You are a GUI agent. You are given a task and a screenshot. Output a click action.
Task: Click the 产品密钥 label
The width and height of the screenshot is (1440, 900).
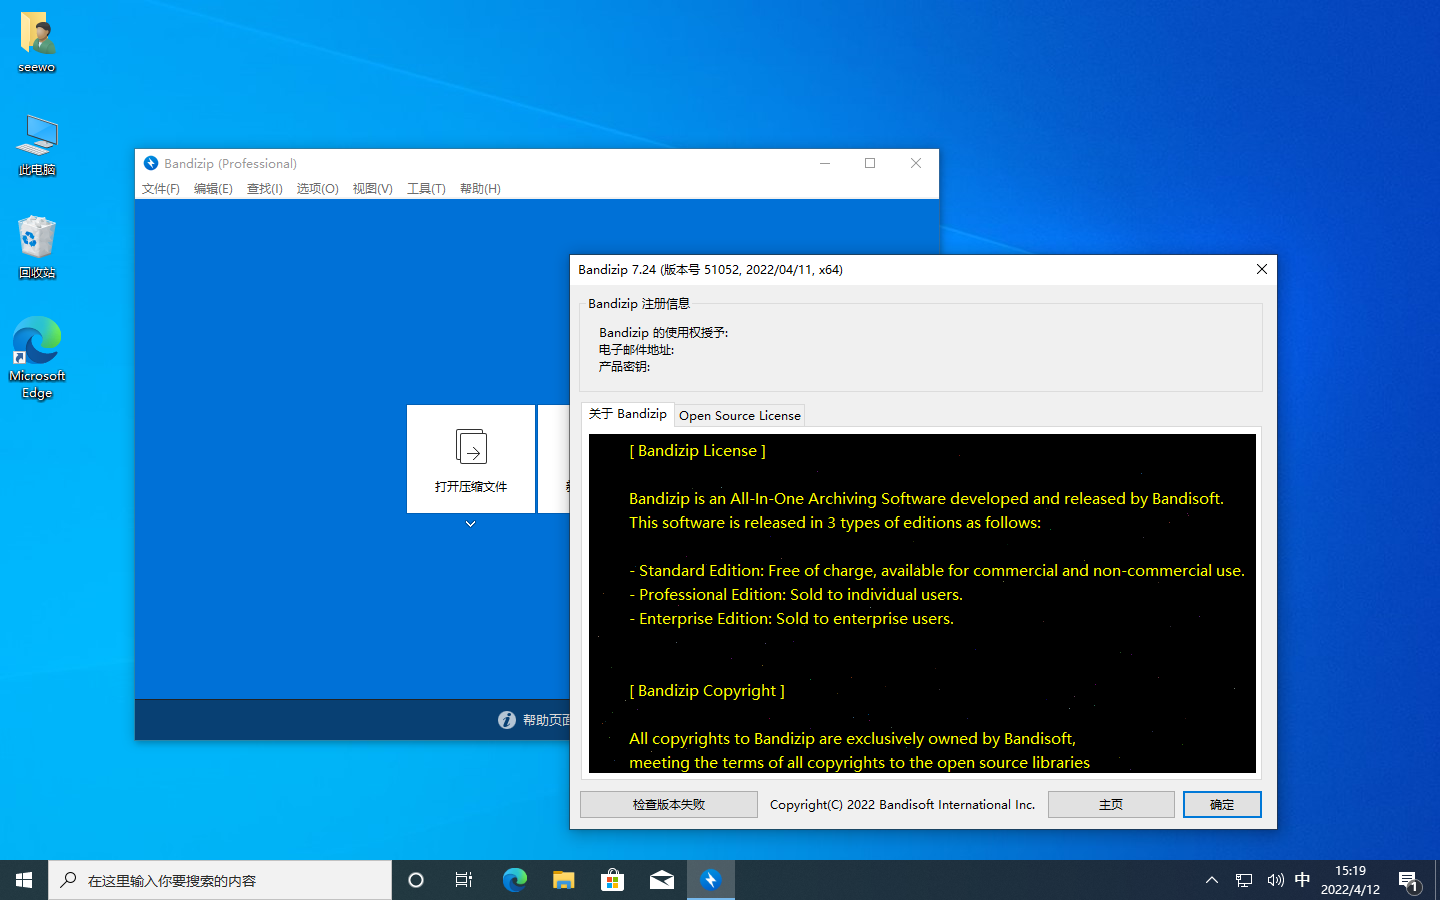pyautogui.click(x=624, y=367)
